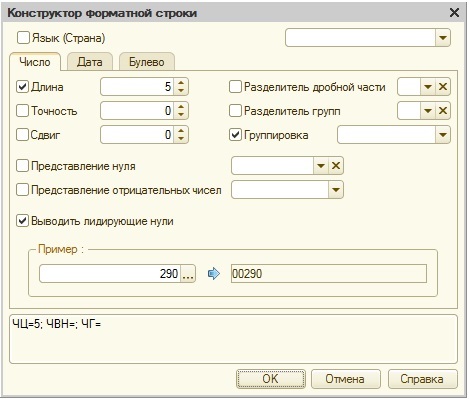Click the example input showing 290
Screen dimensions: 469x399
110,274
